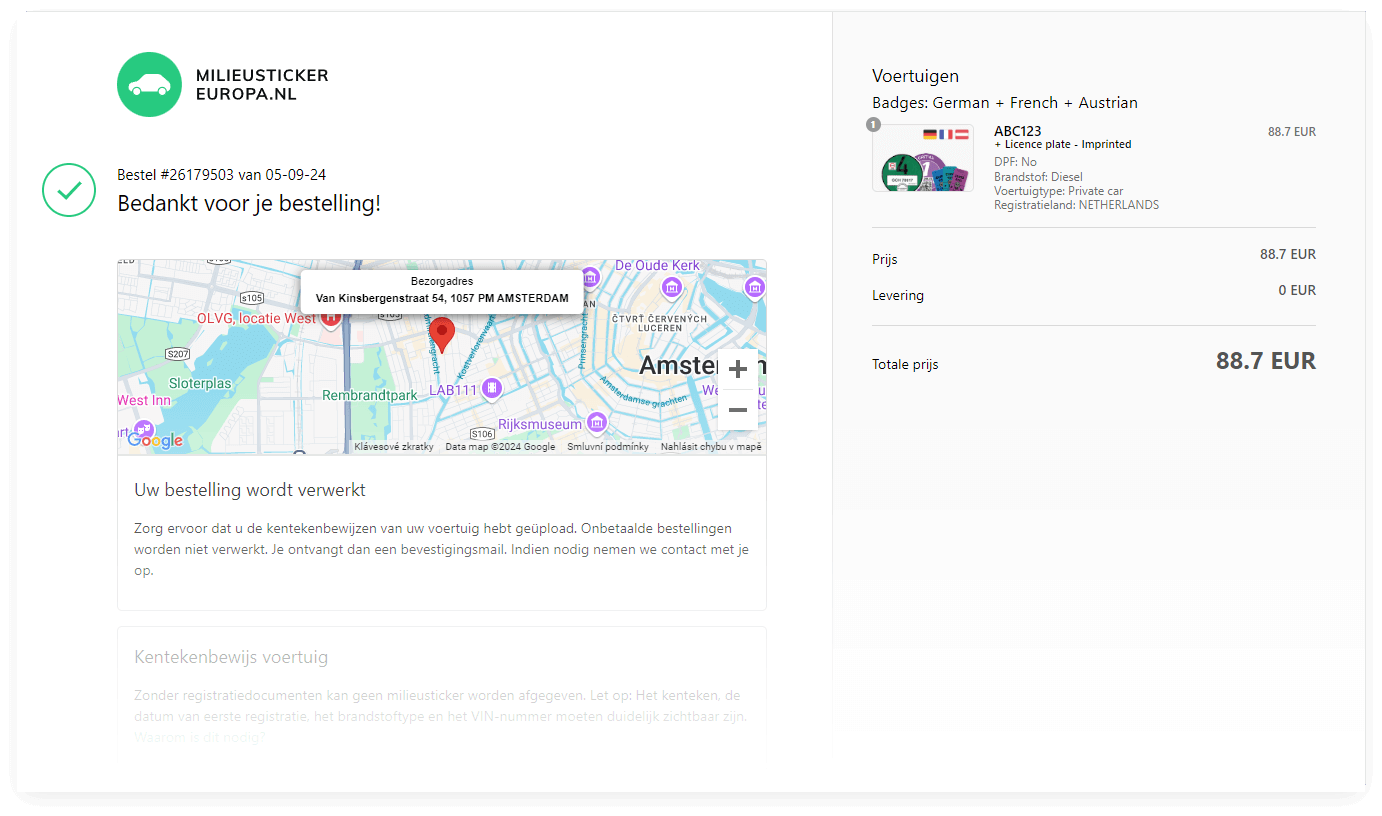Click the Rembrandtpark label on the map
The image size is (1382, 816).
[x=369, y=396]
